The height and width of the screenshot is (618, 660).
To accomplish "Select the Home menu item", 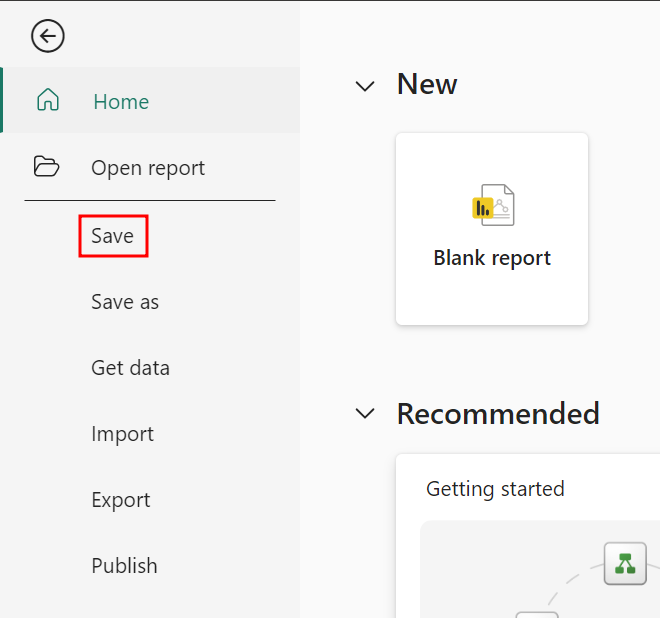I will [x=150, y=100].
